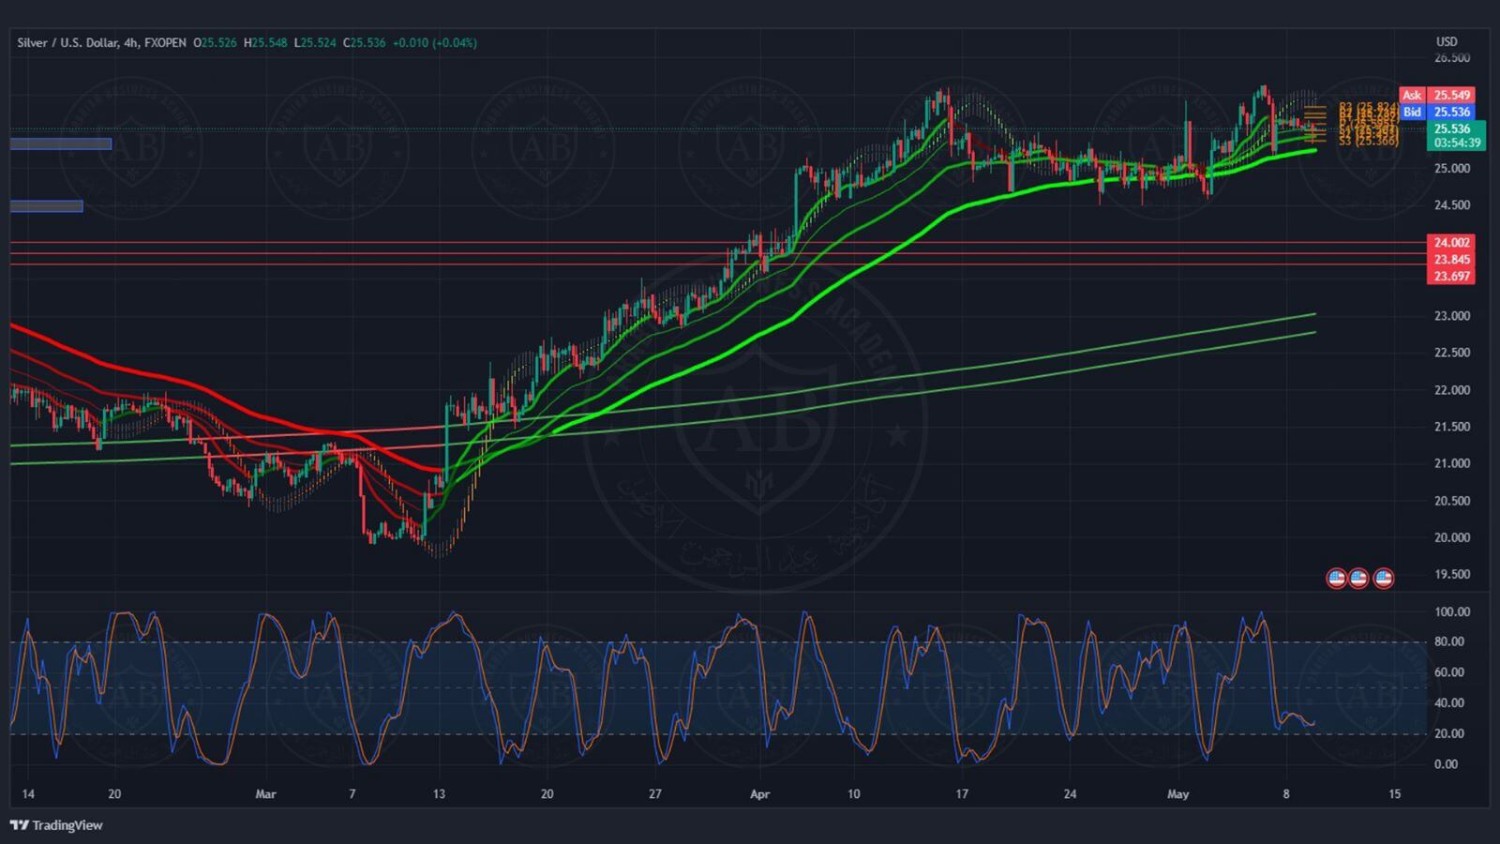
Task: Click the Mar label on time axis
Action: pyautogui.click(x=265, y=795)
